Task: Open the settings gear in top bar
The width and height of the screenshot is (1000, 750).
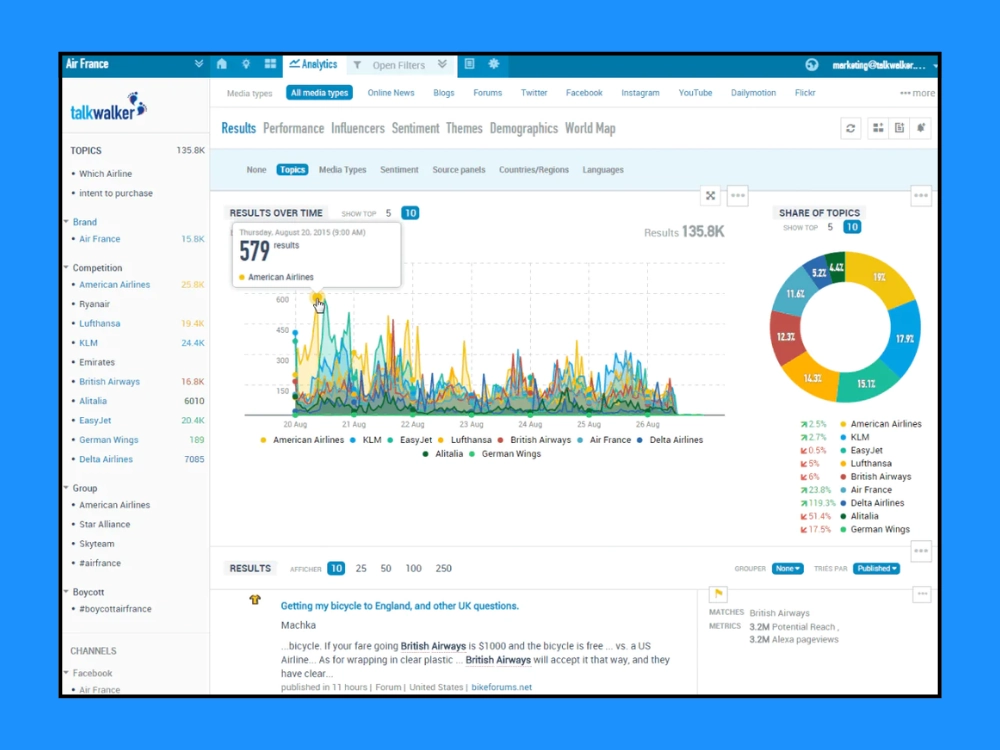Action: pos(494,64)
